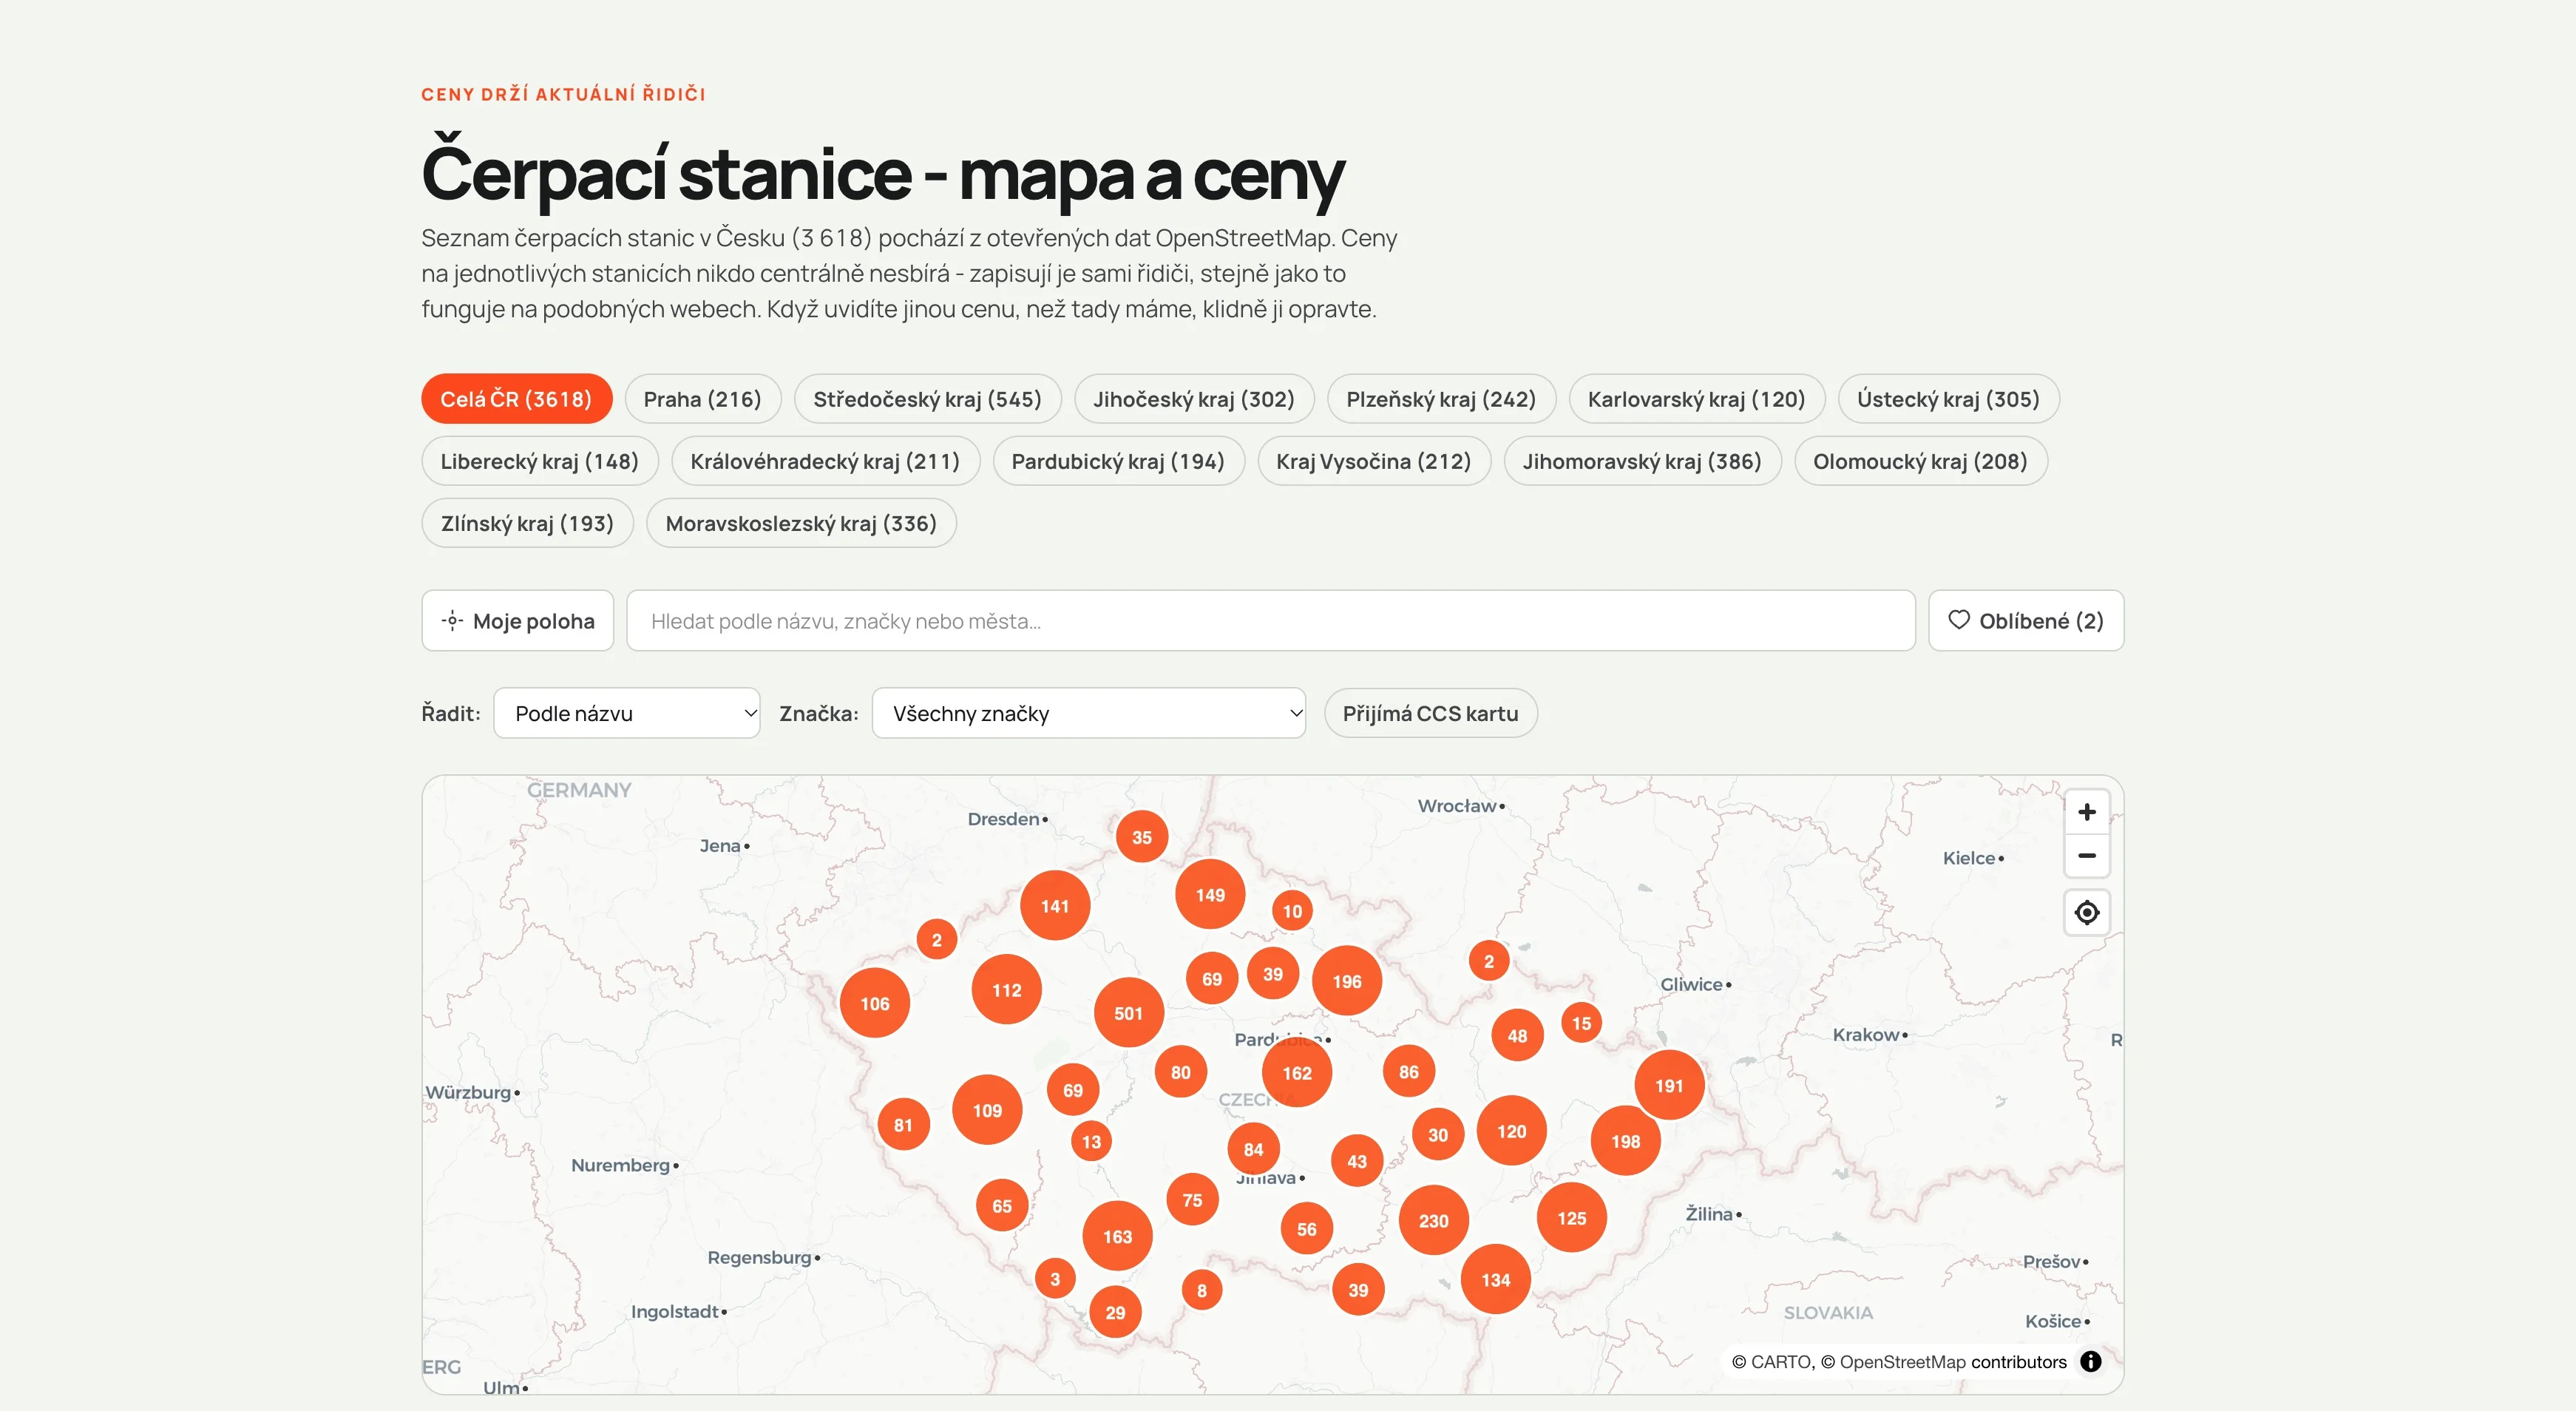Image resolution: width=2576 pixels, height=1411 pixels.
Task: Select the Praha (216) region filter
Action: coord(702,399)
